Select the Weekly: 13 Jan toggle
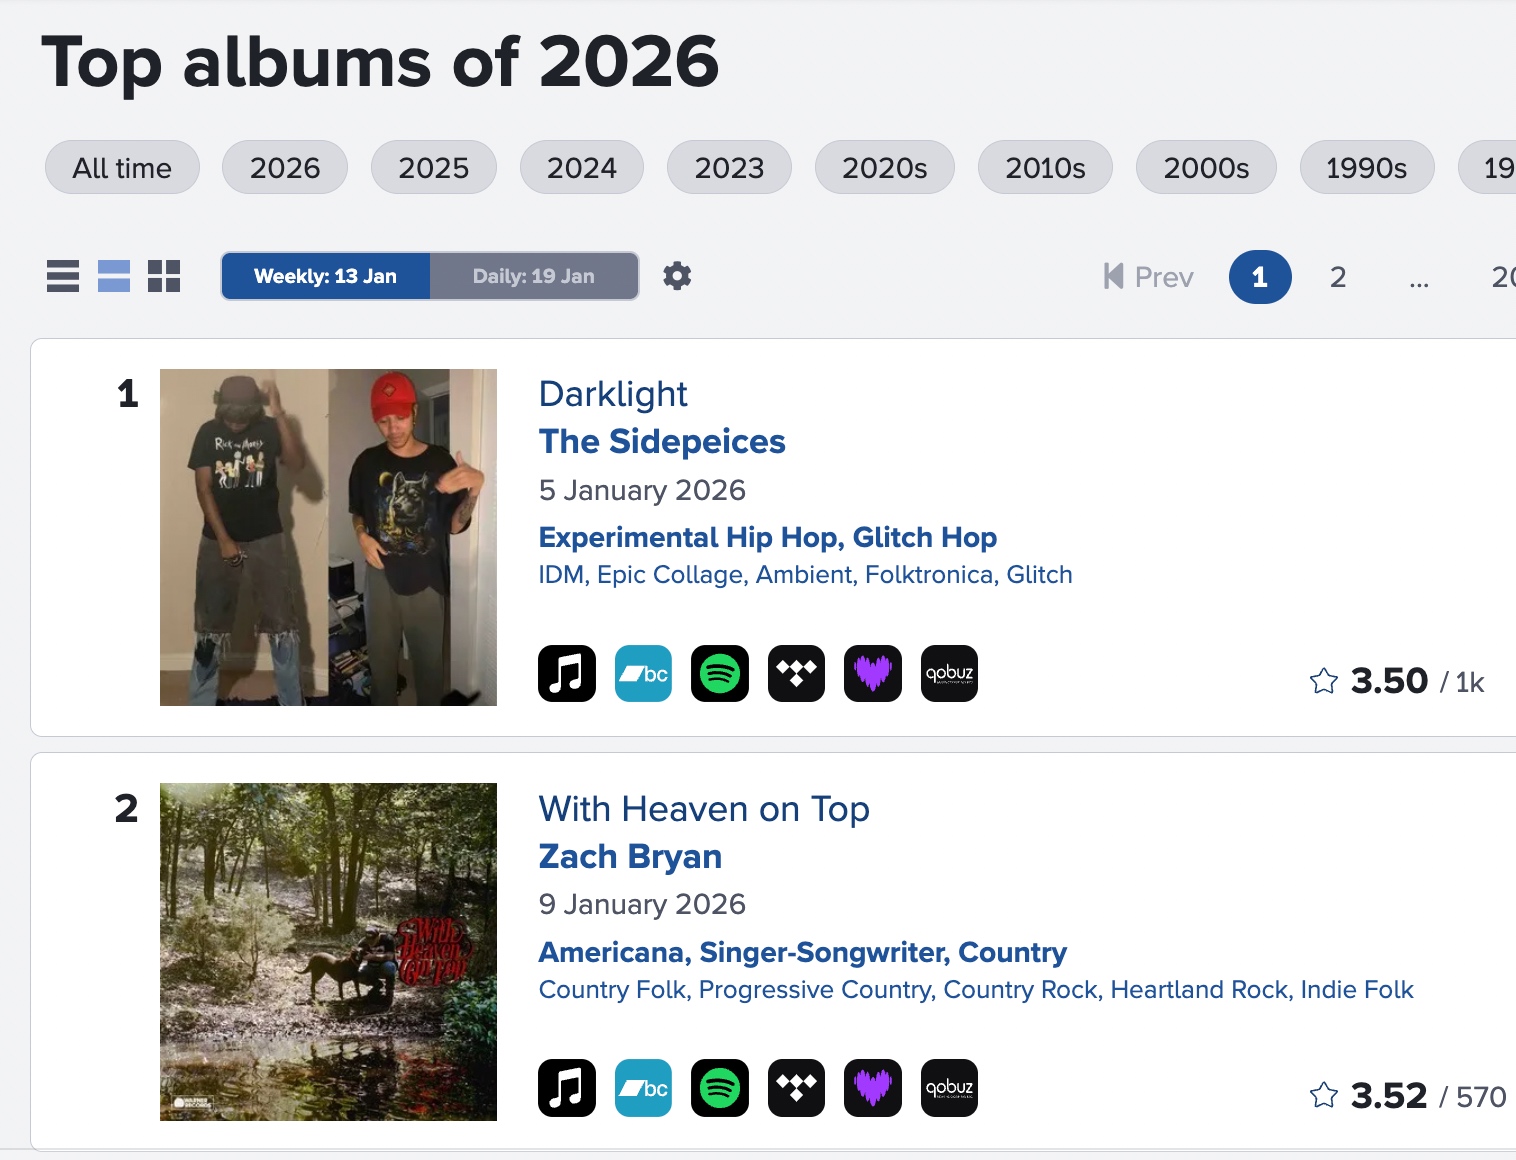The height and width of the screenshot is (1160, 1516). (x=326, y=276)
